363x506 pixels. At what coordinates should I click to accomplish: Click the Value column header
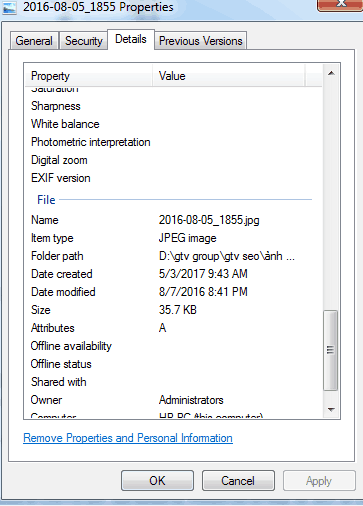pyautogui.click(x=228, y=76)
